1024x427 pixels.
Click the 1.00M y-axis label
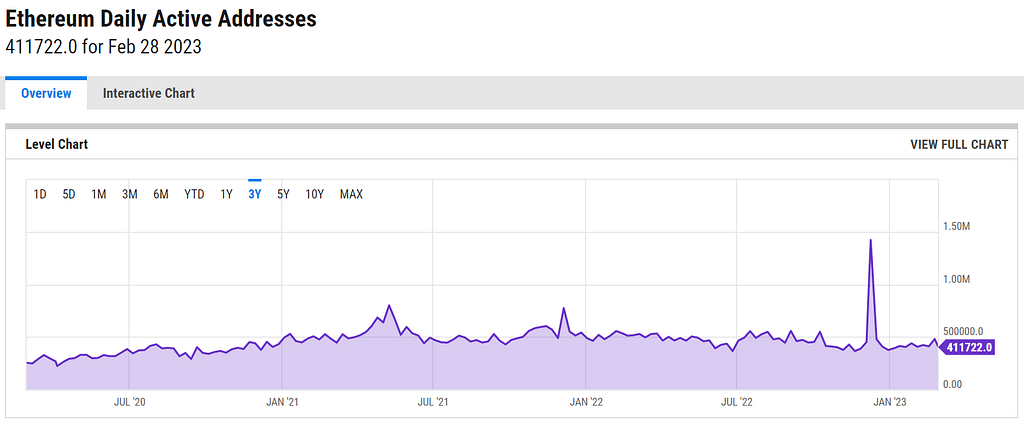957,279
